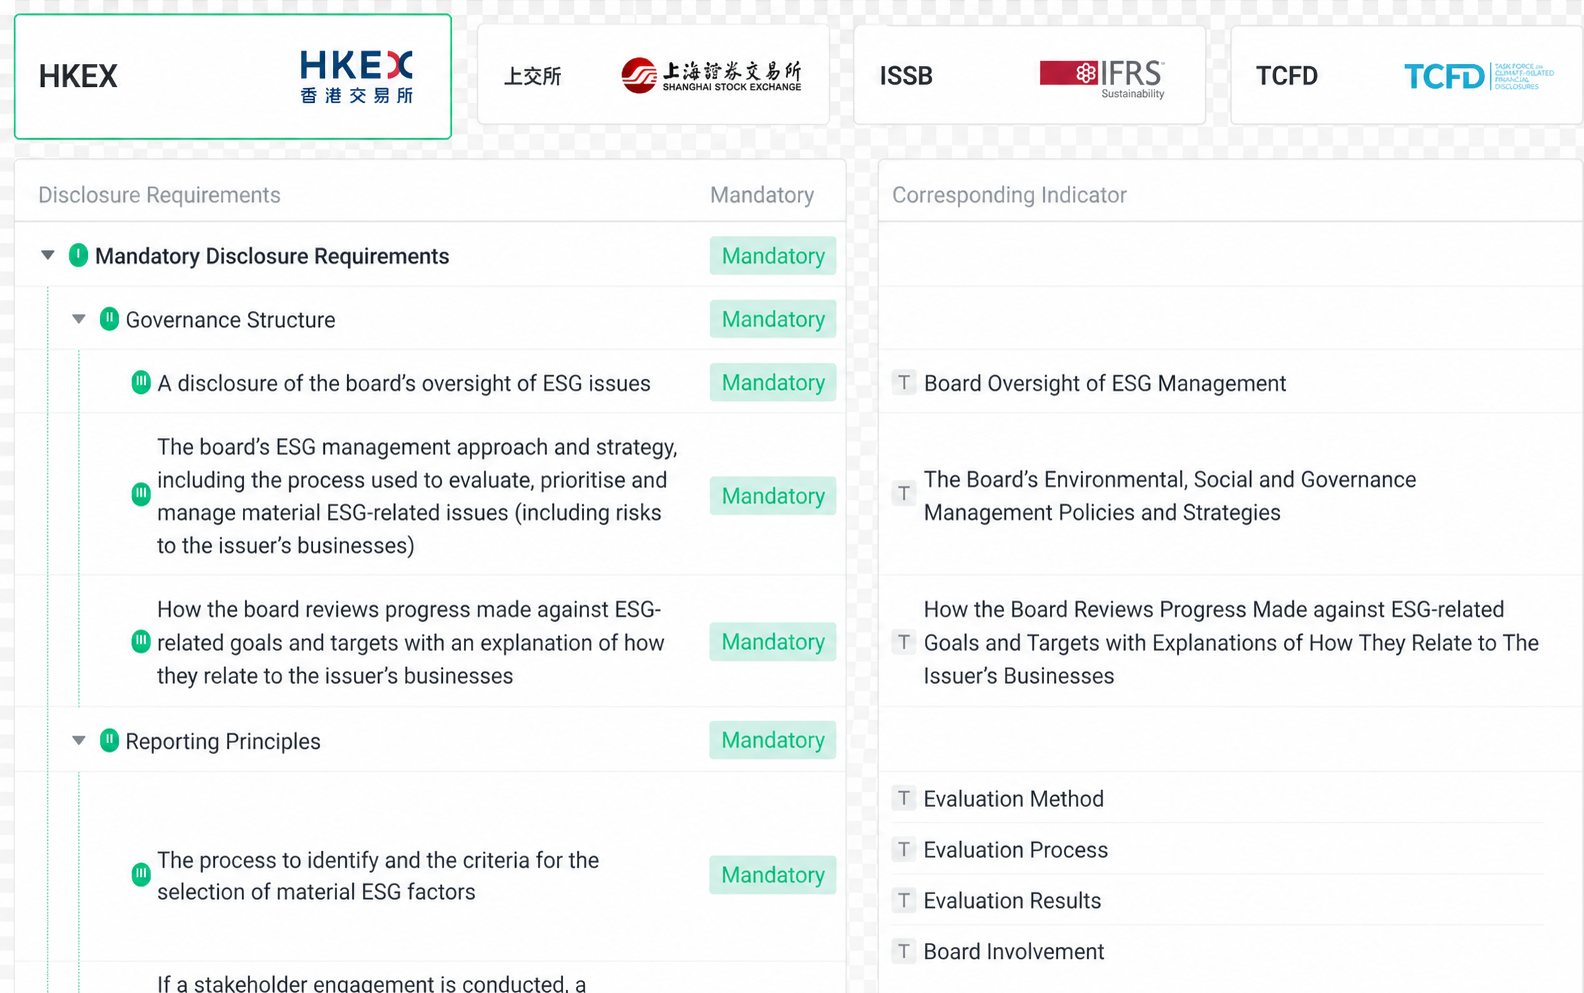Click Mandatory badge on Governance Structure row
The height and width of the screenshot is (993, 1584).
coord(773,319)
